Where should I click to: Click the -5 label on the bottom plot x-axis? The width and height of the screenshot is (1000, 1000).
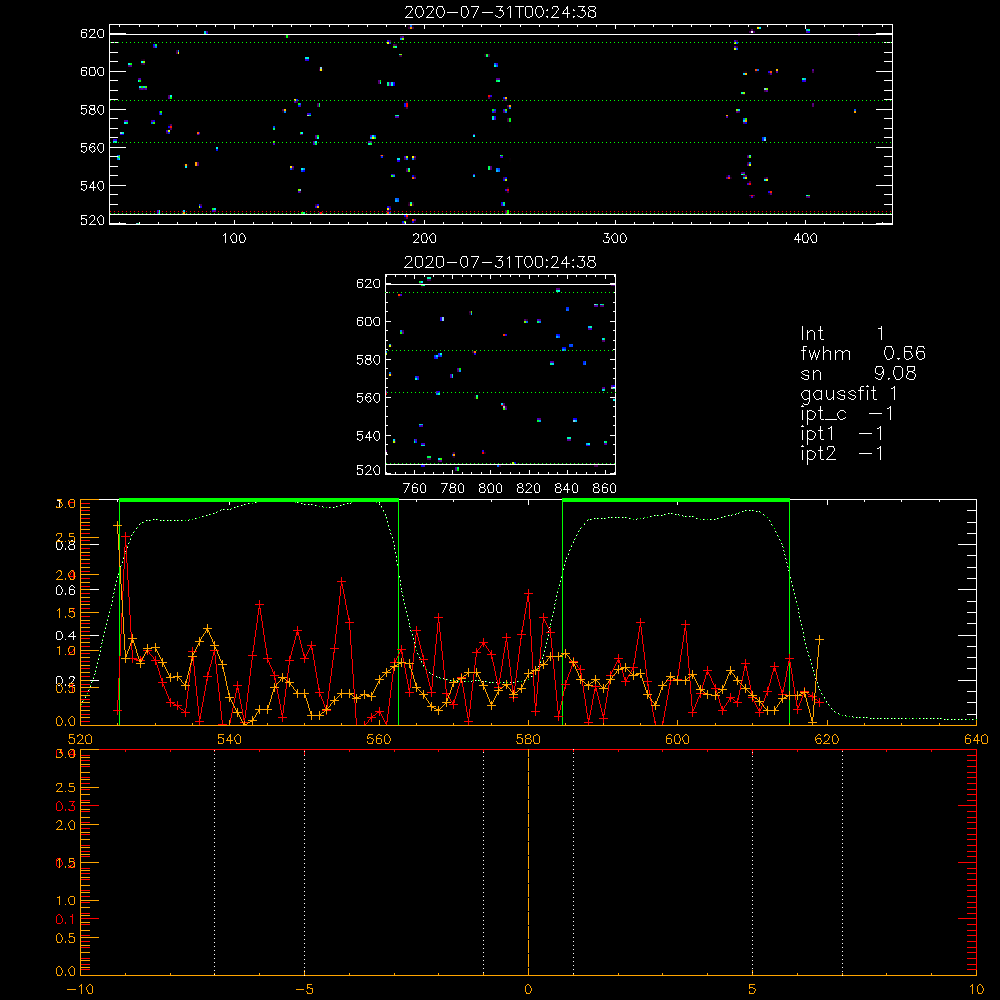coord(304,989)
